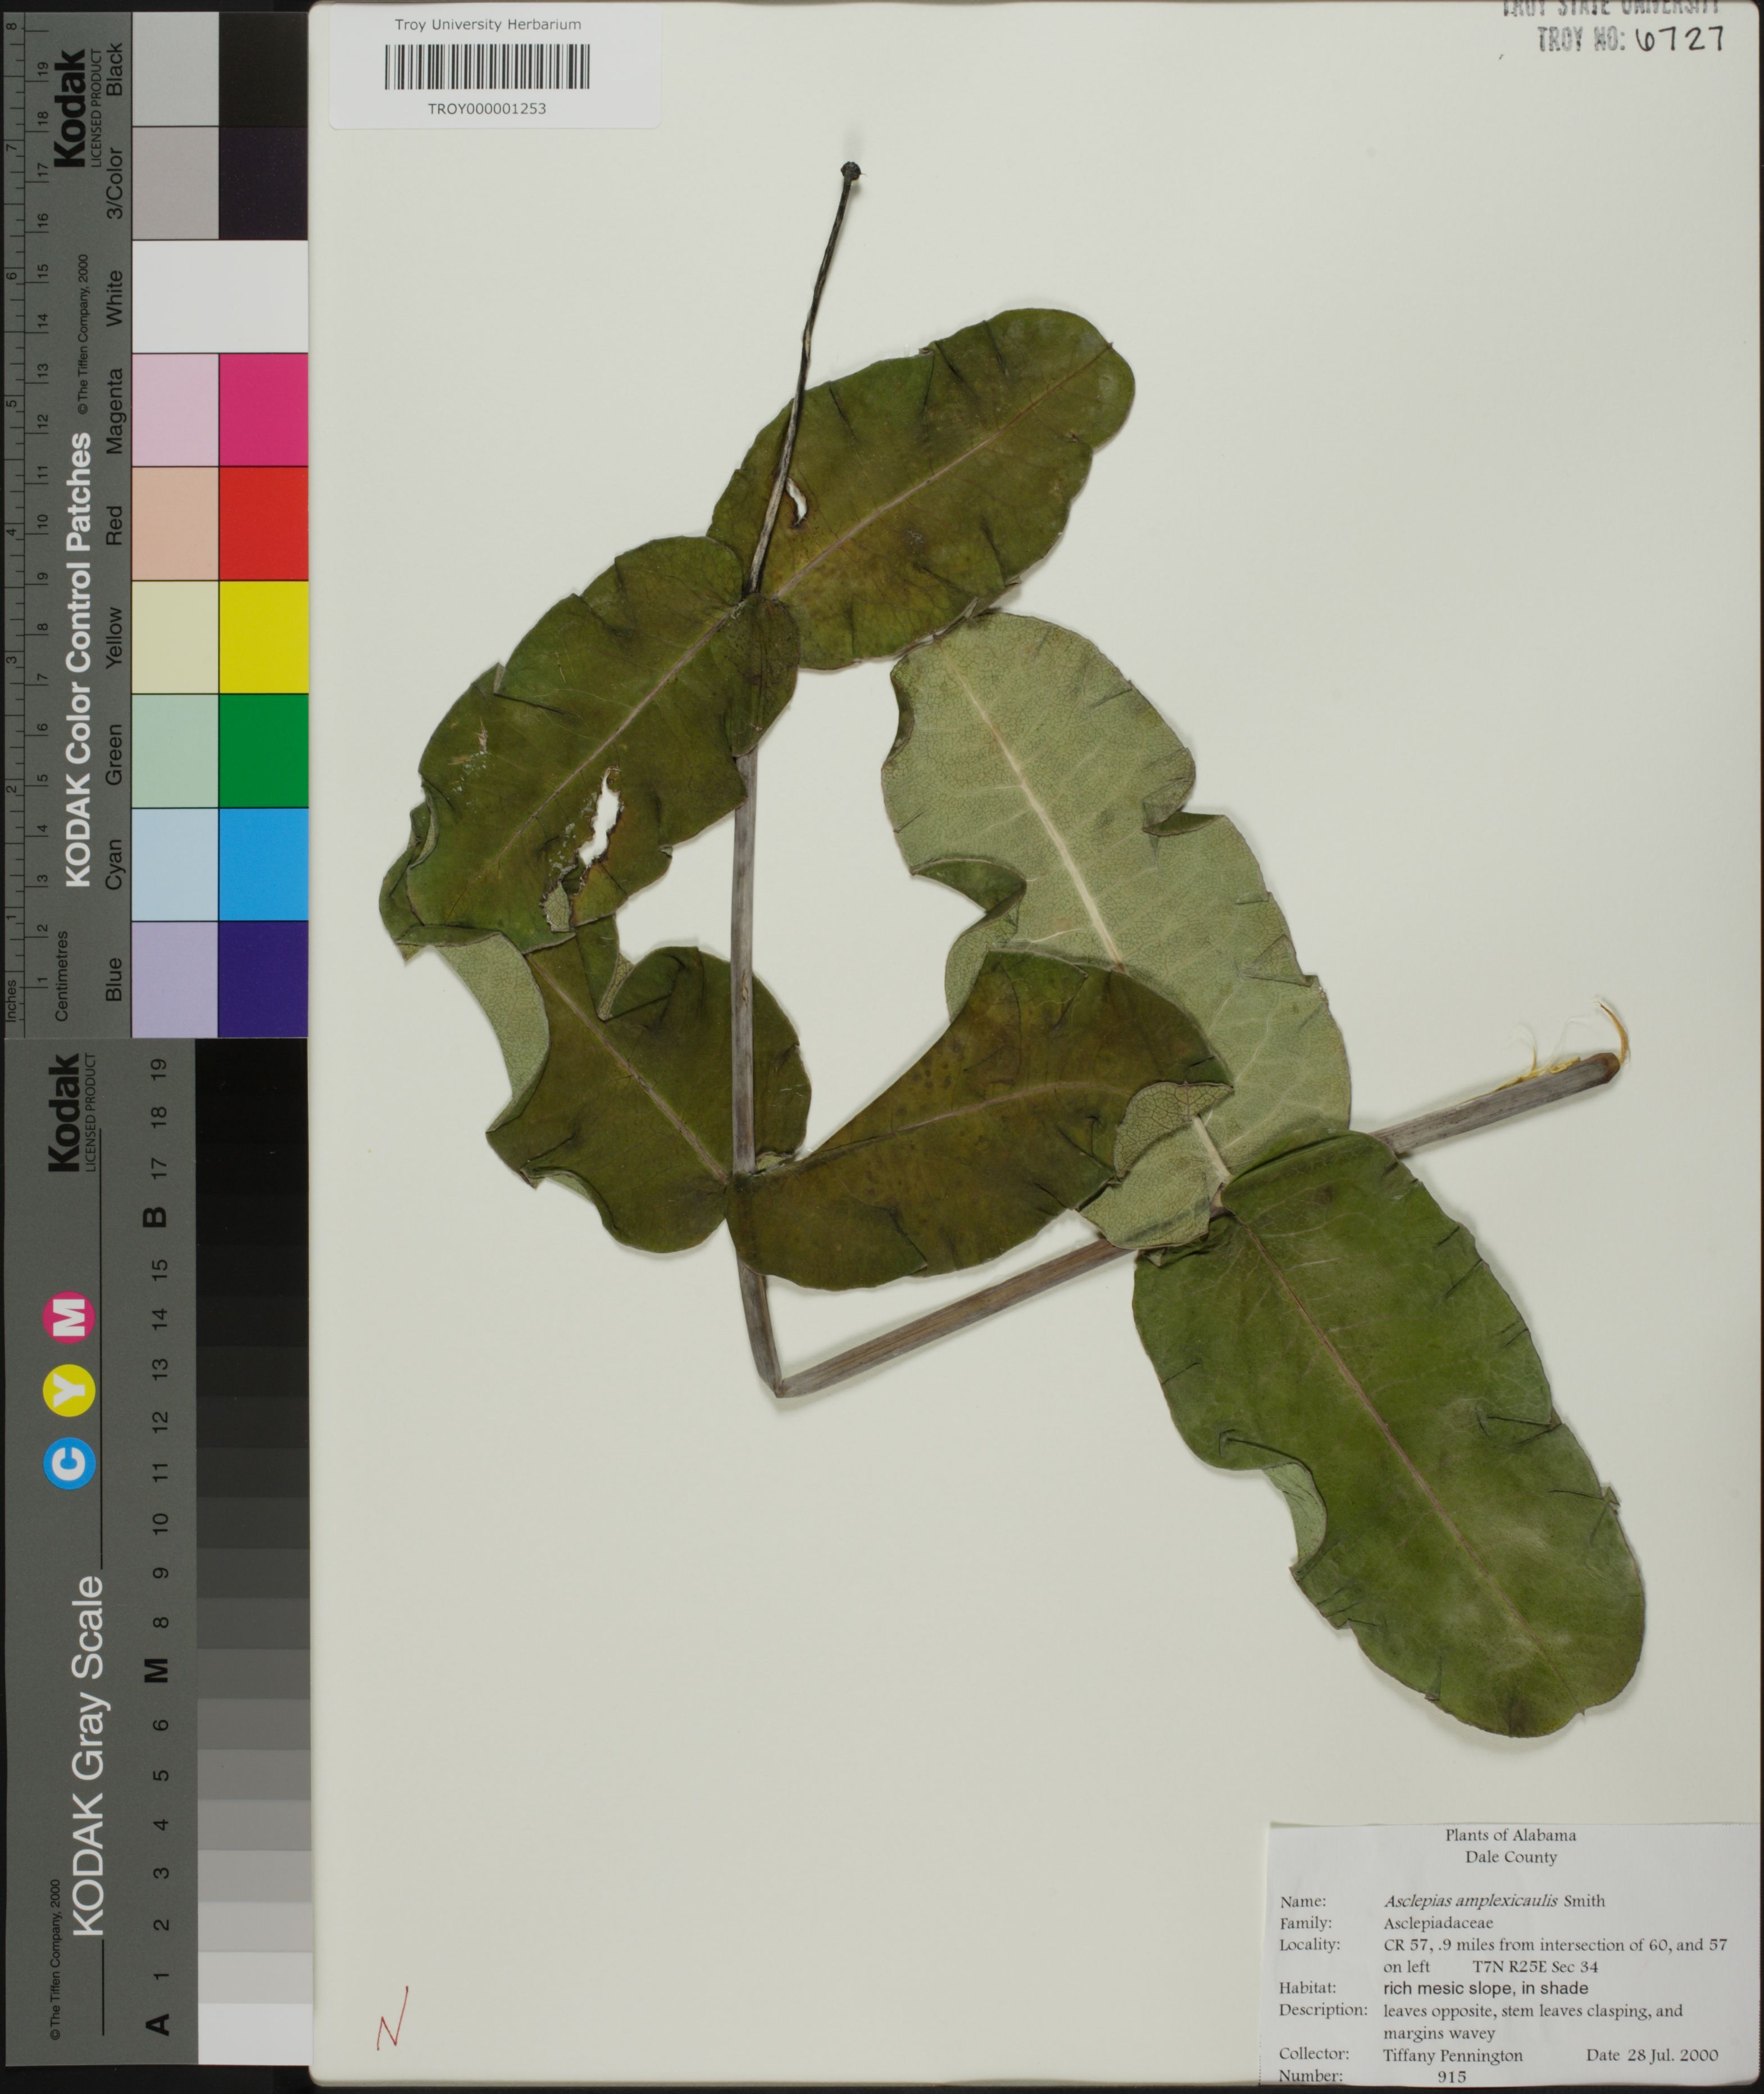The height and width of the screenshot is (2094, 1764).
Task: Select the pale red tint patch
Action: coord(175,523)
